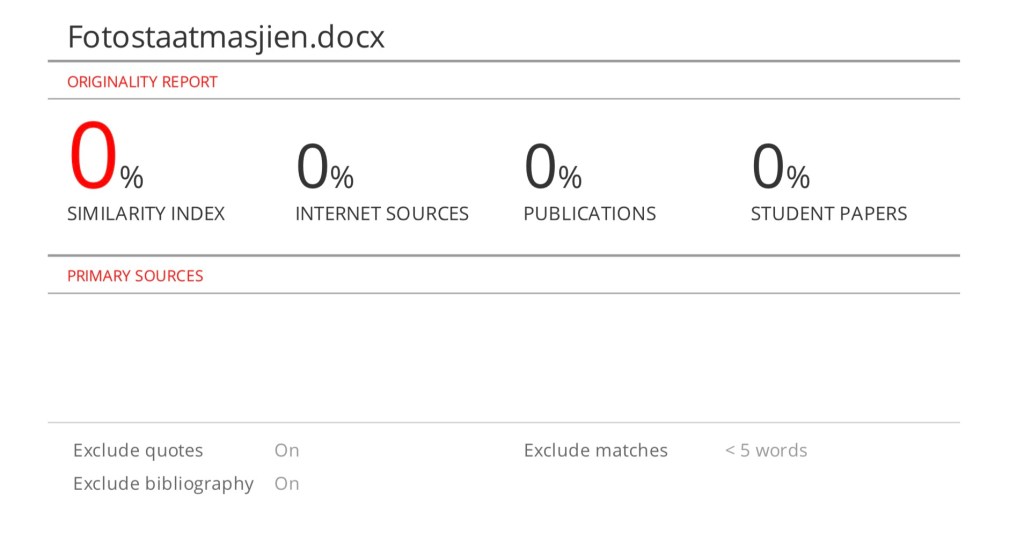
Task: Click the large red zero similarity score
Action: tap(92, 158)
